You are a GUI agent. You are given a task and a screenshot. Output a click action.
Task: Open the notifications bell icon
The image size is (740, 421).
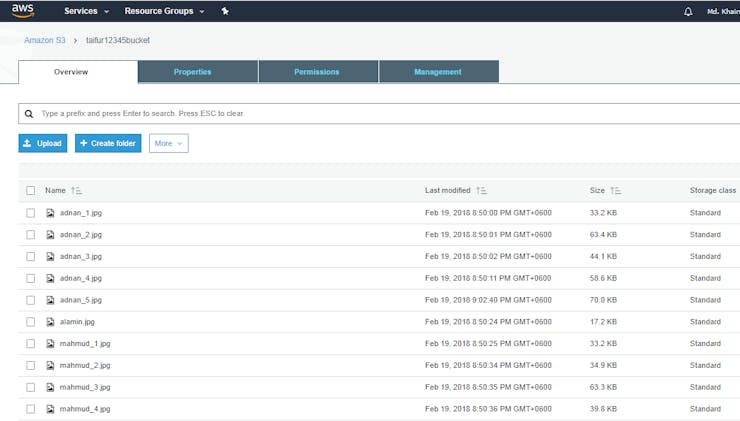point(687,11)
